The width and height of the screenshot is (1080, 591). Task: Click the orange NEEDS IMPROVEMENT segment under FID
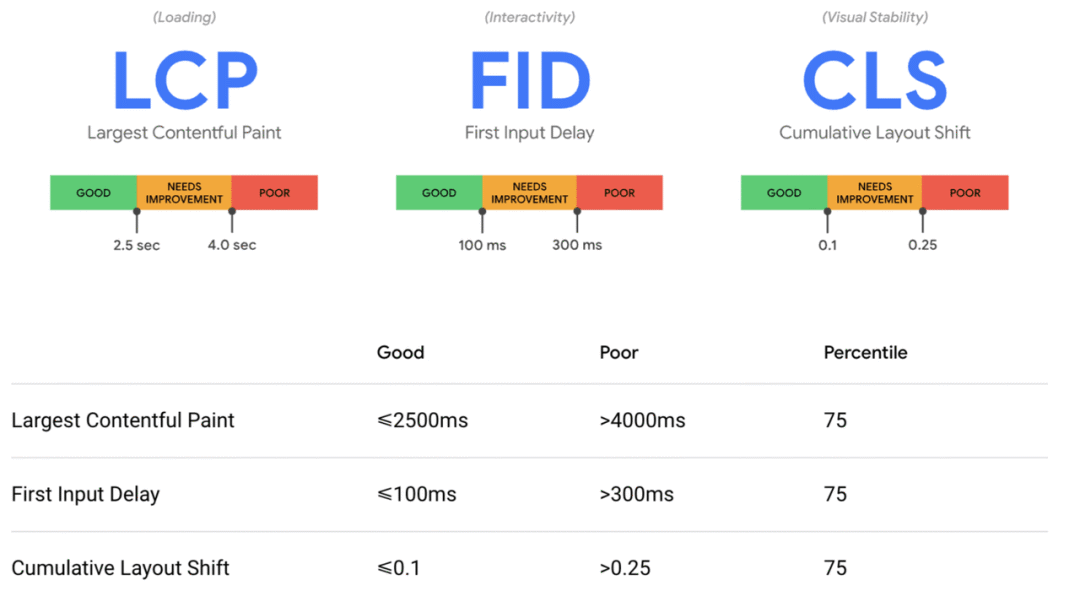pyautogui.click(x=530, y=193)
